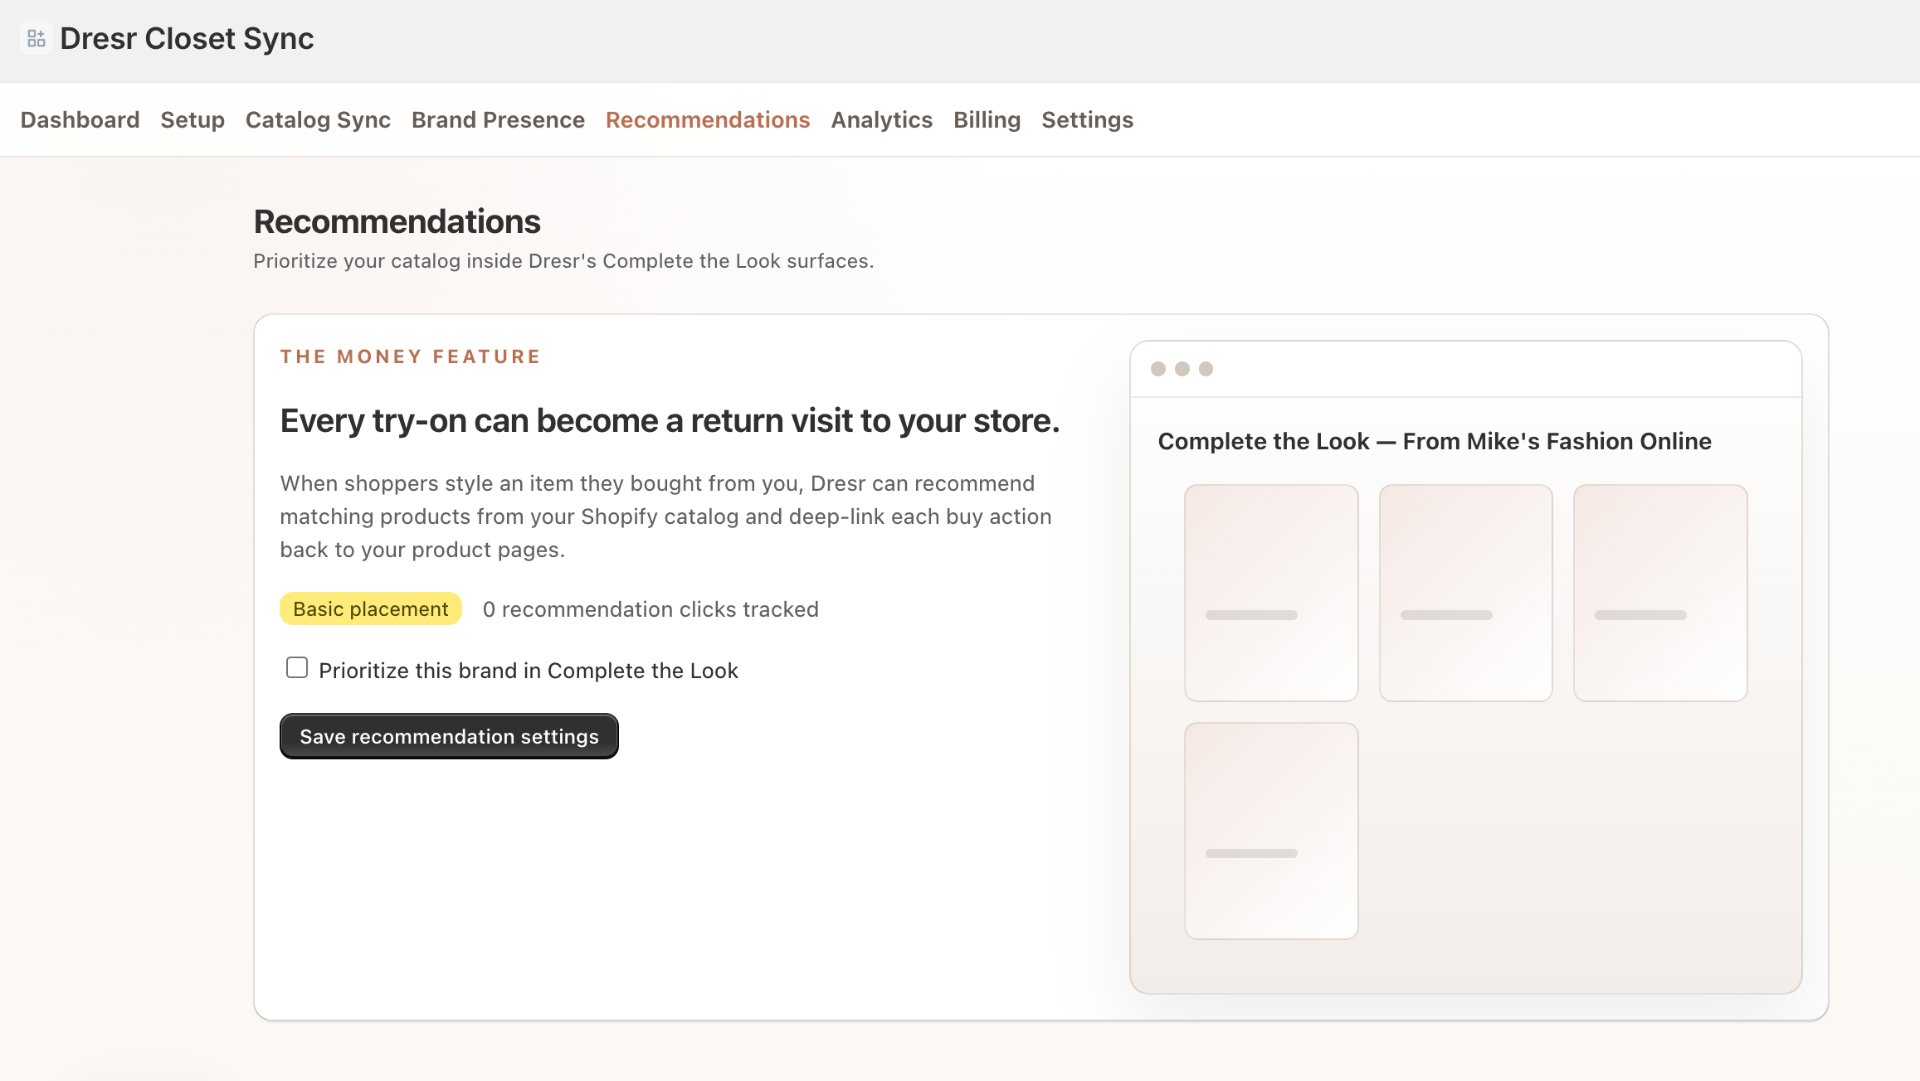Go to the Setup tab
This screenshot has width=1920, height=1081.
192,120
